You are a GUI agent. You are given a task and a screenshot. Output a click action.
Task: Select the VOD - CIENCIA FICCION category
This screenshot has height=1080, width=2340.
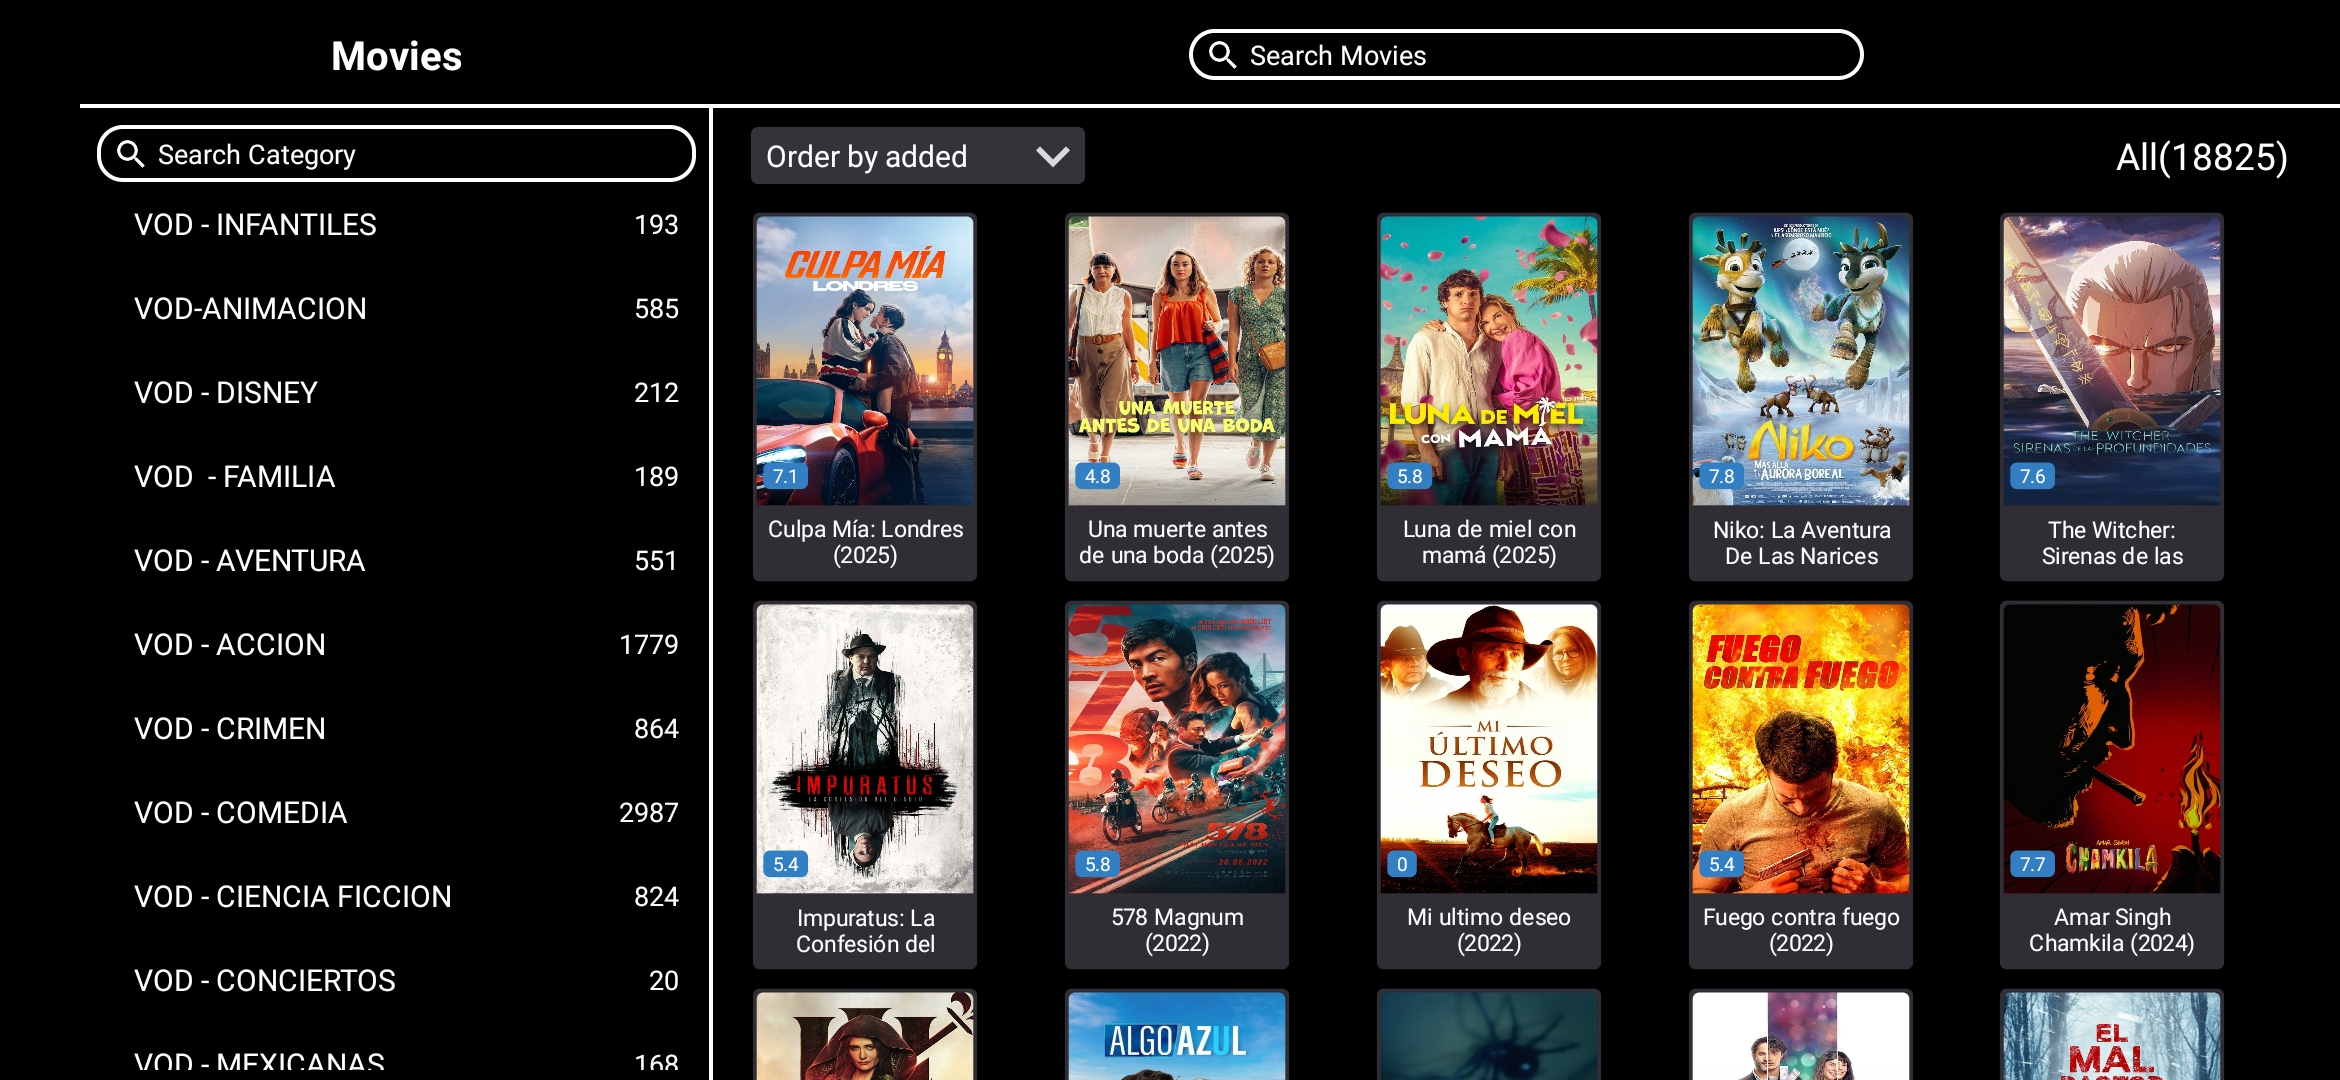pos(293,897)
